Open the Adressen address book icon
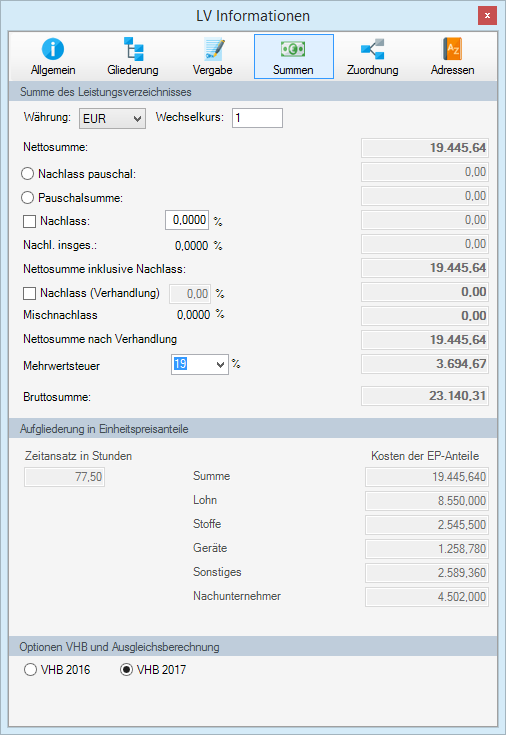Viewport: 506px width, 735px height. click(x=453, y=49)
